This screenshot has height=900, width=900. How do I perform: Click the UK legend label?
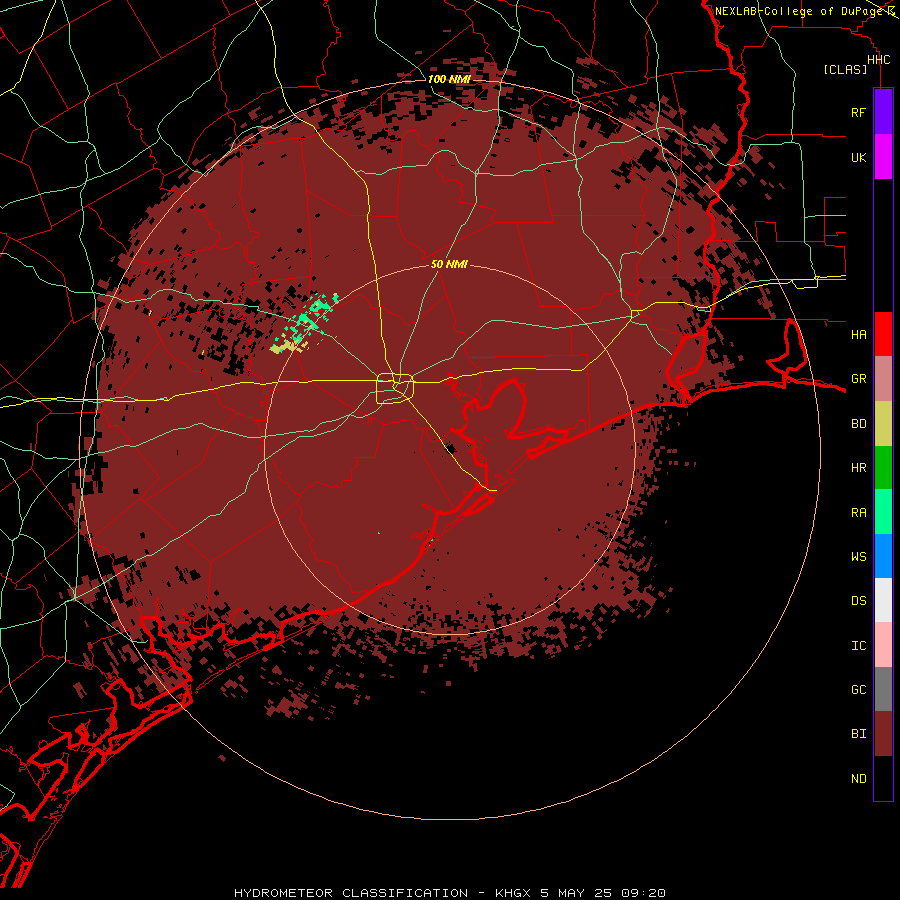coord(859,157)
